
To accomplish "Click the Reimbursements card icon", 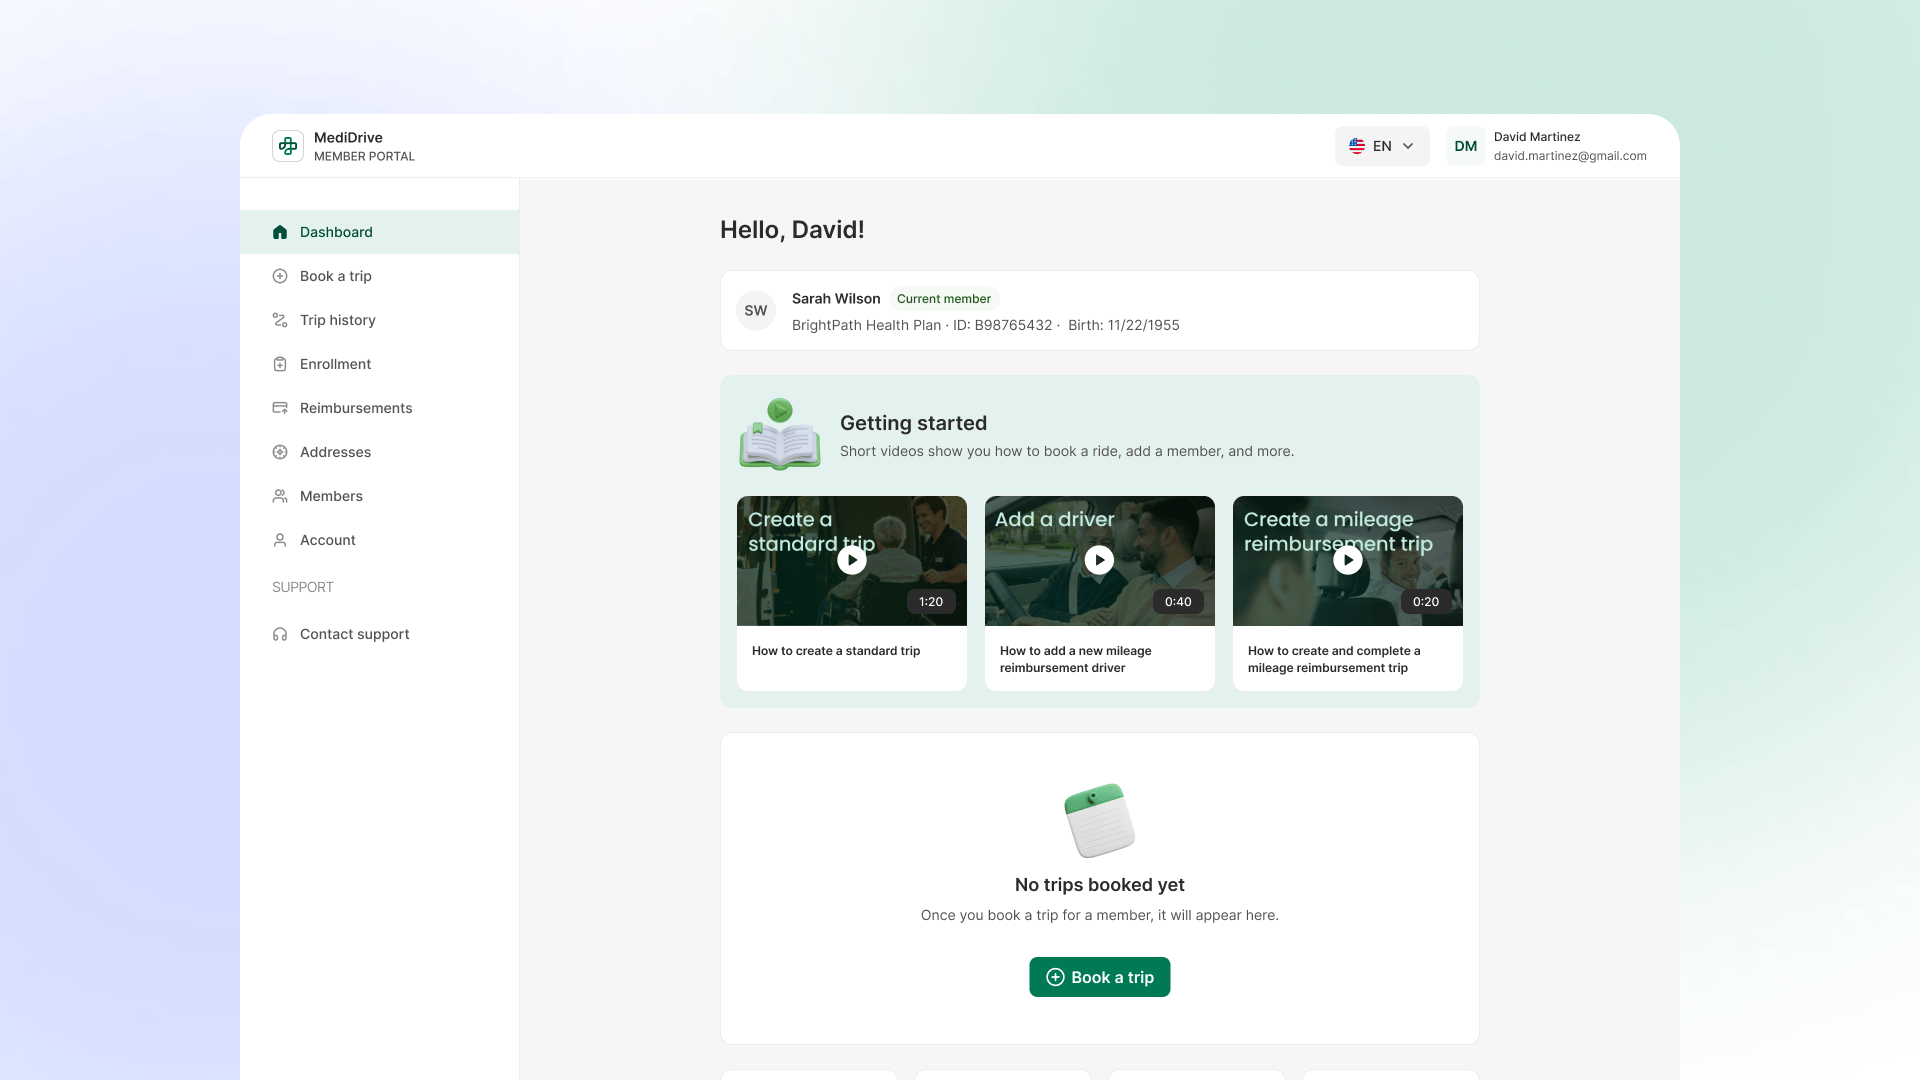I will tap(280, 408).
